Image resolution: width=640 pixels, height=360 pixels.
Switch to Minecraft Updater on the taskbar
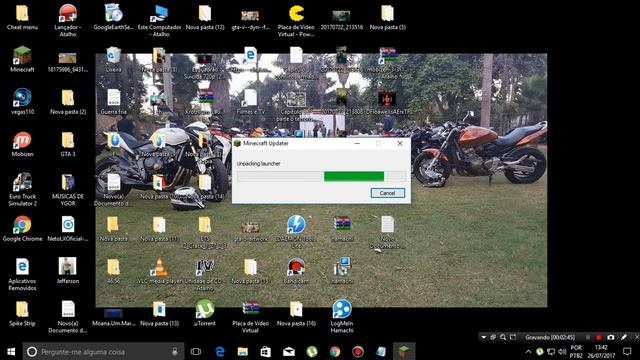404,351
